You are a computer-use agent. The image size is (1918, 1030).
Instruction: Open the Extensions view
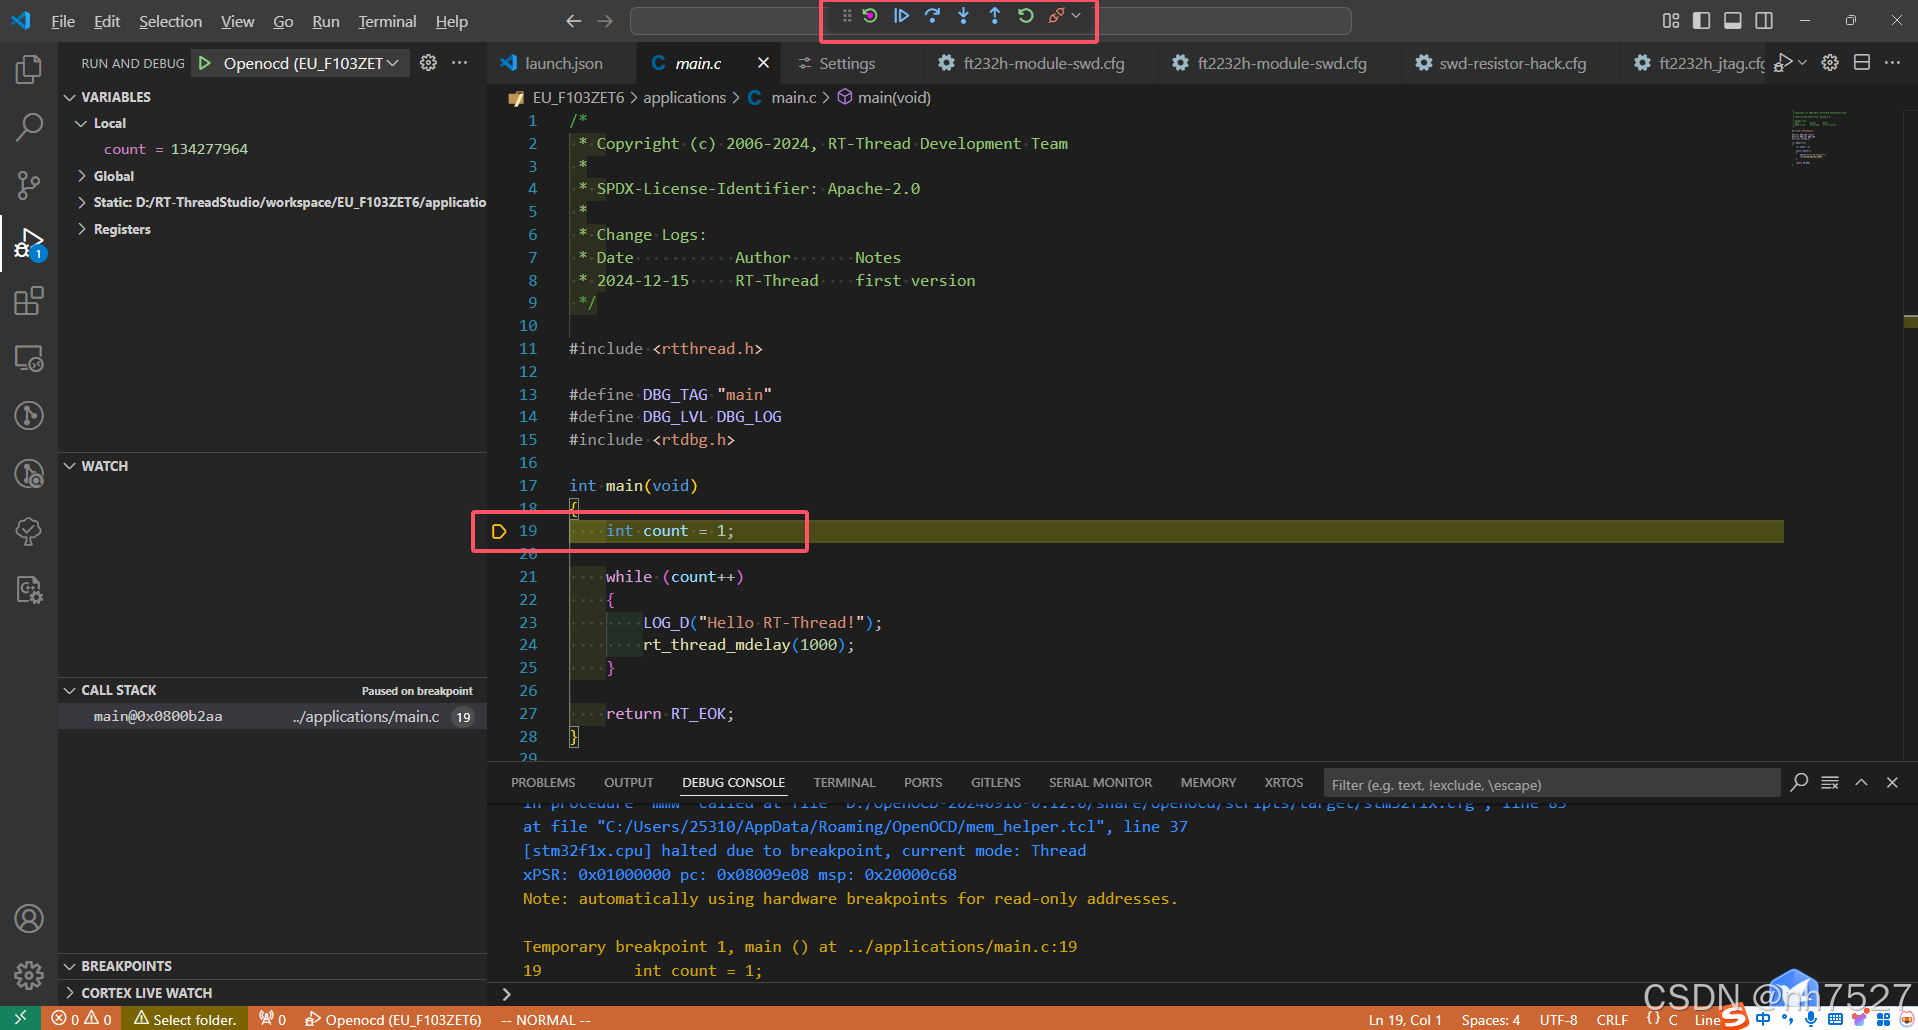coord(29,301)
